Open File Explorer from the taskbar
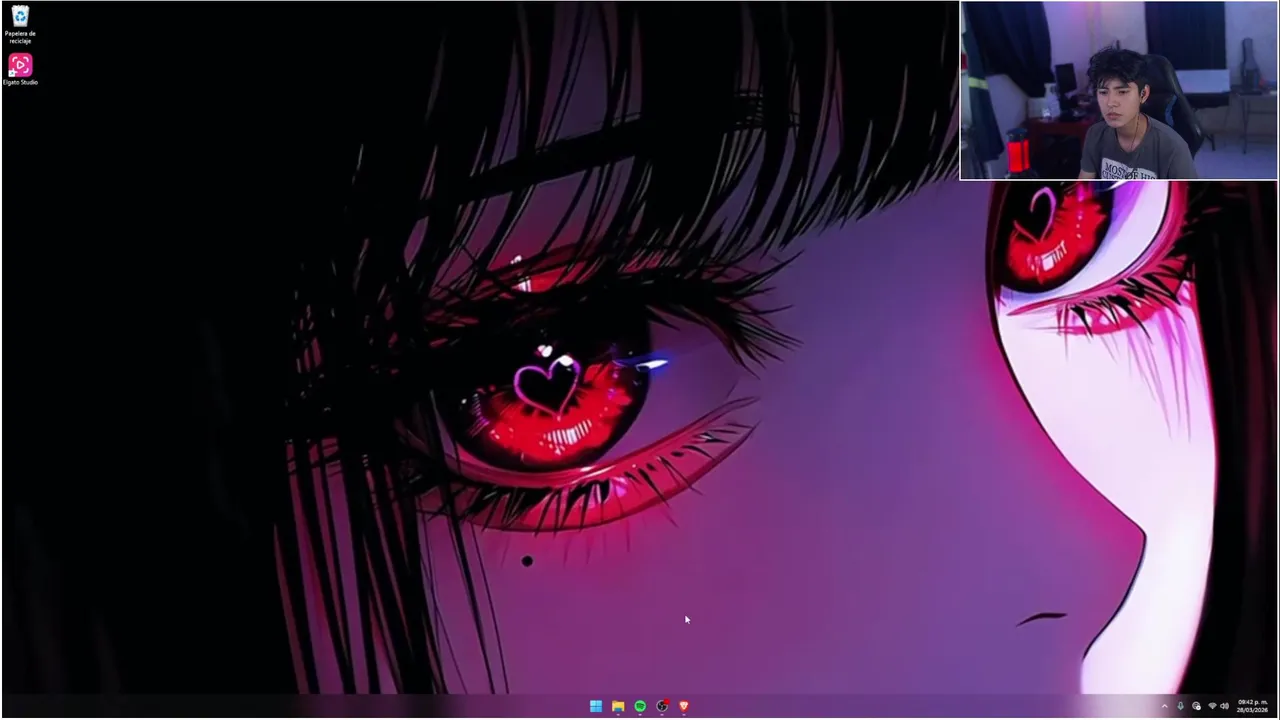Image resolution: width=1280 pixels, height=720 pixels. [x=618, y=706]
